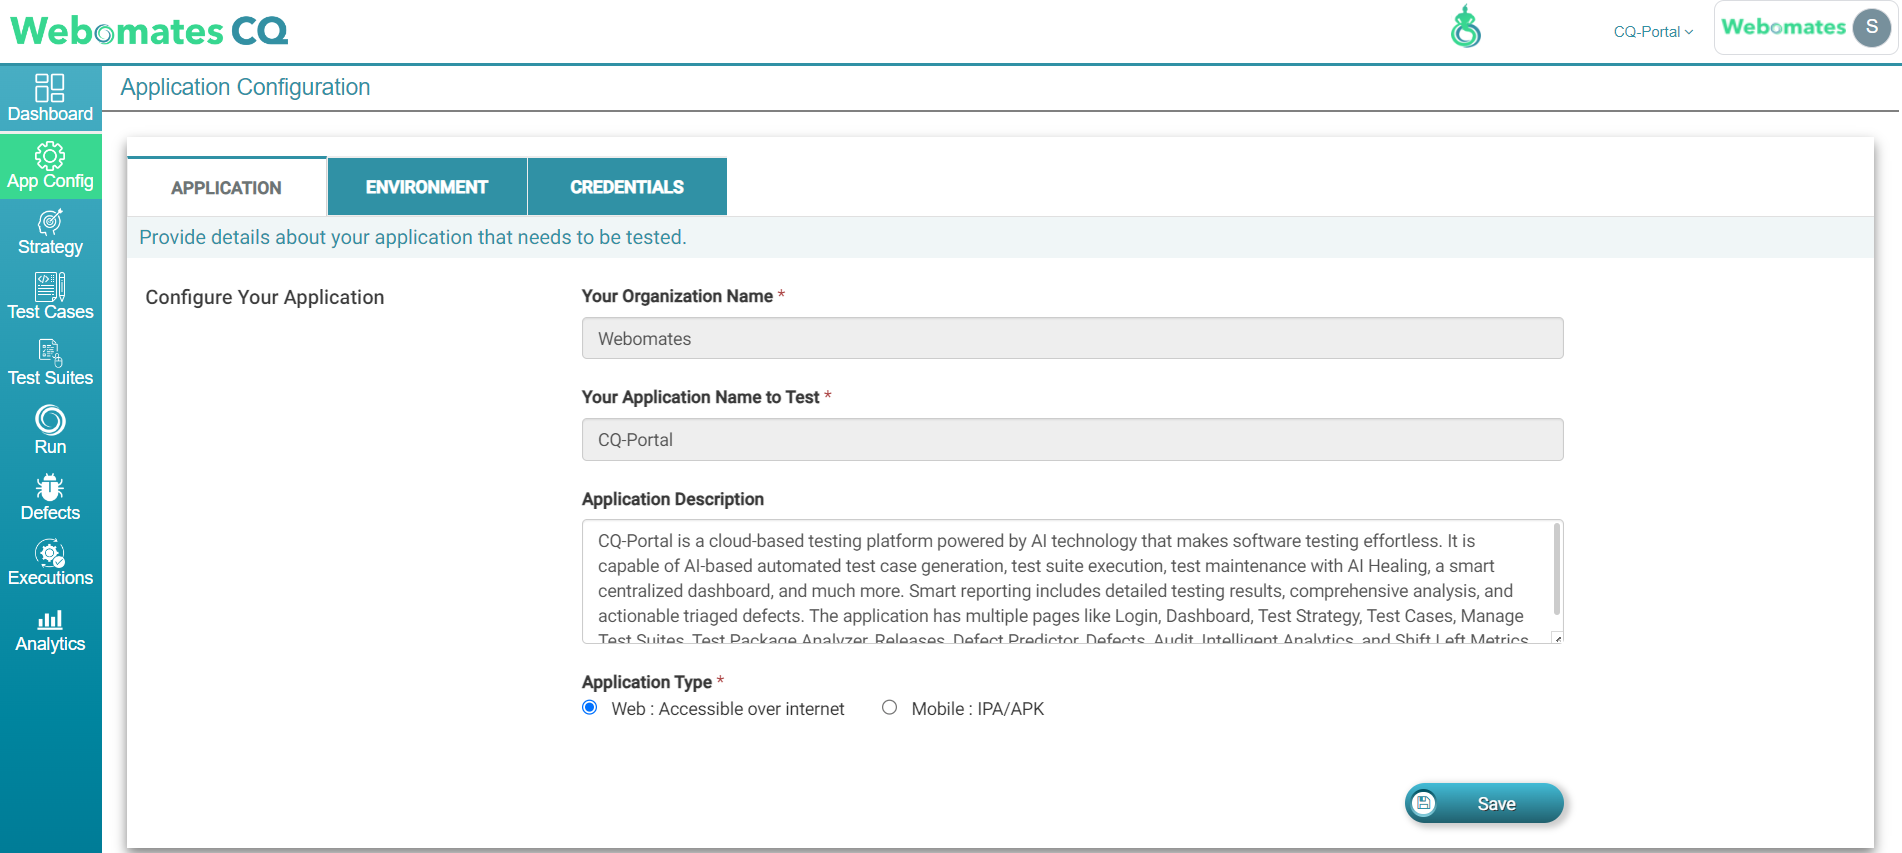Open Defects bug icon
This screenshot has width=1902, height=853.
coord(50,487)
